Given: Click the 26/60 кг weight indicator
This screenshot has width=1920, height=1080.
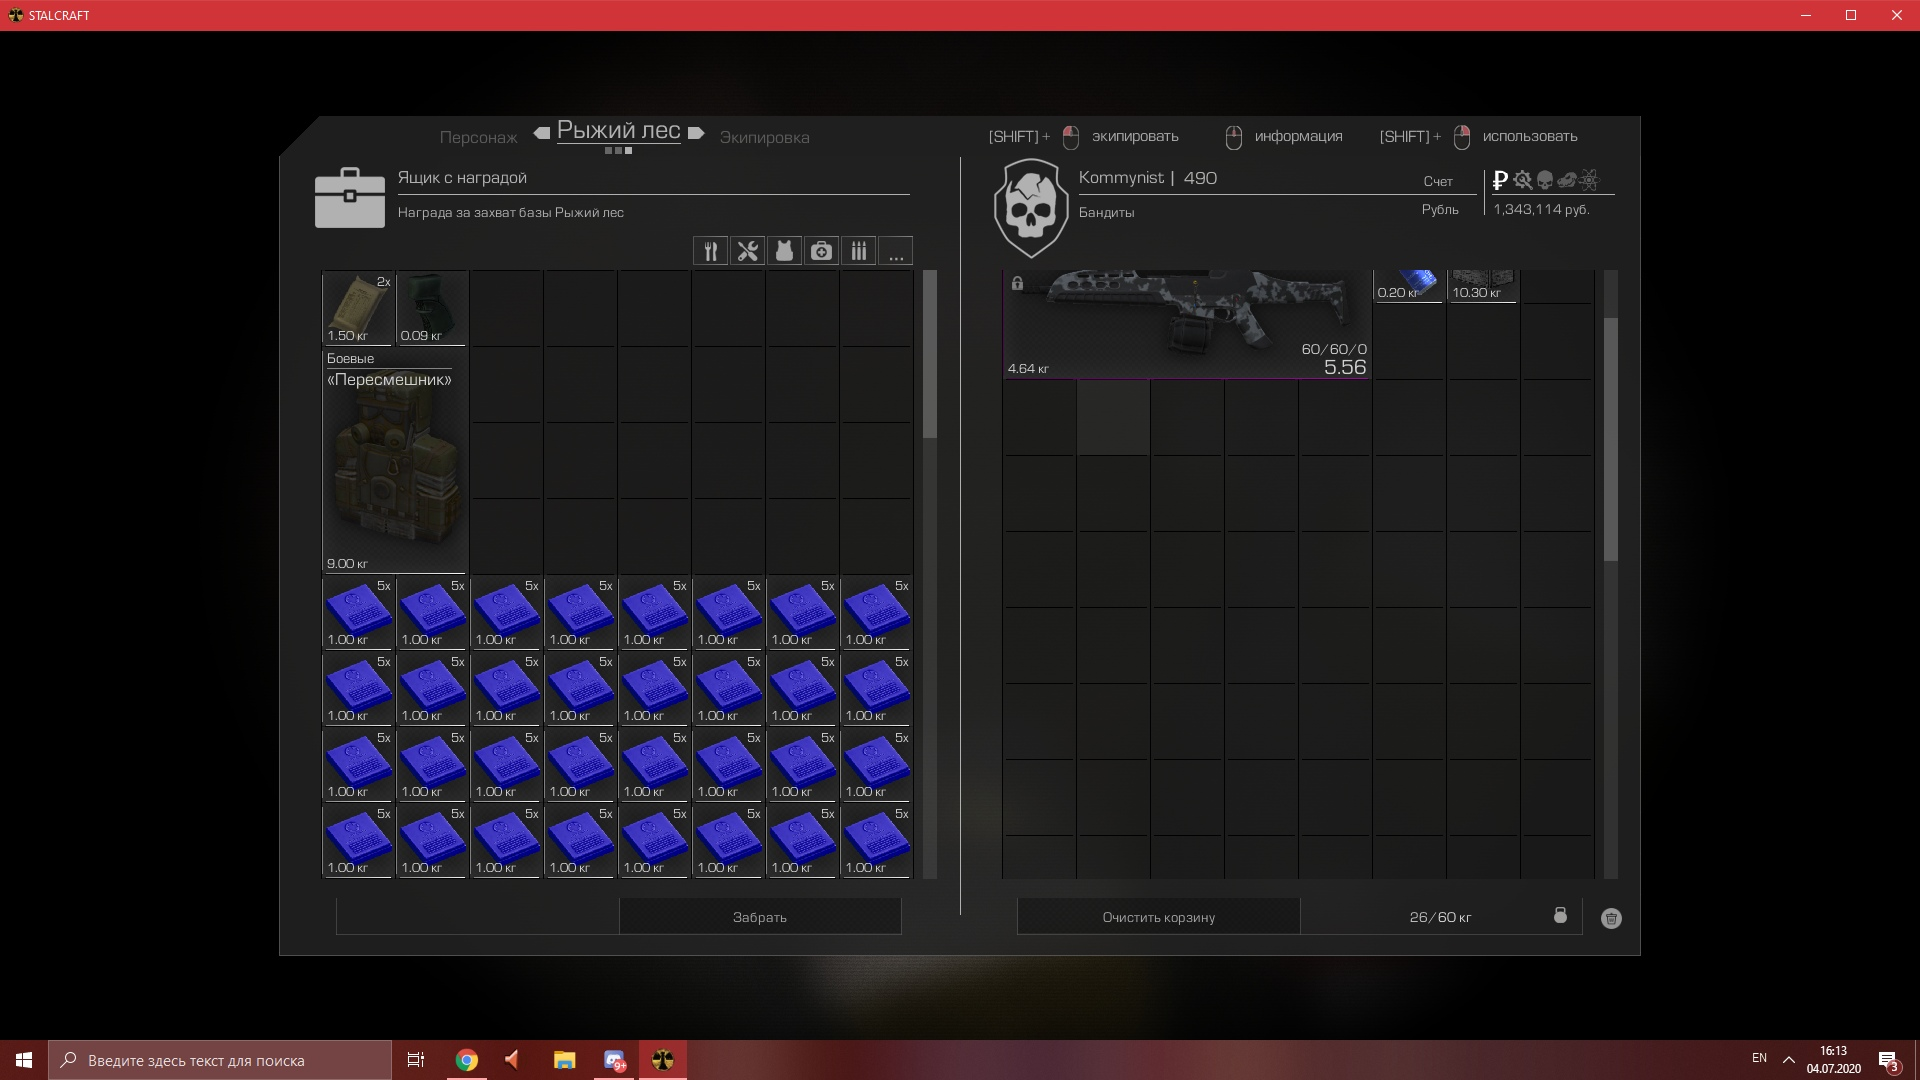Looking at the screenshot, I should click(x=1440, y=917).
